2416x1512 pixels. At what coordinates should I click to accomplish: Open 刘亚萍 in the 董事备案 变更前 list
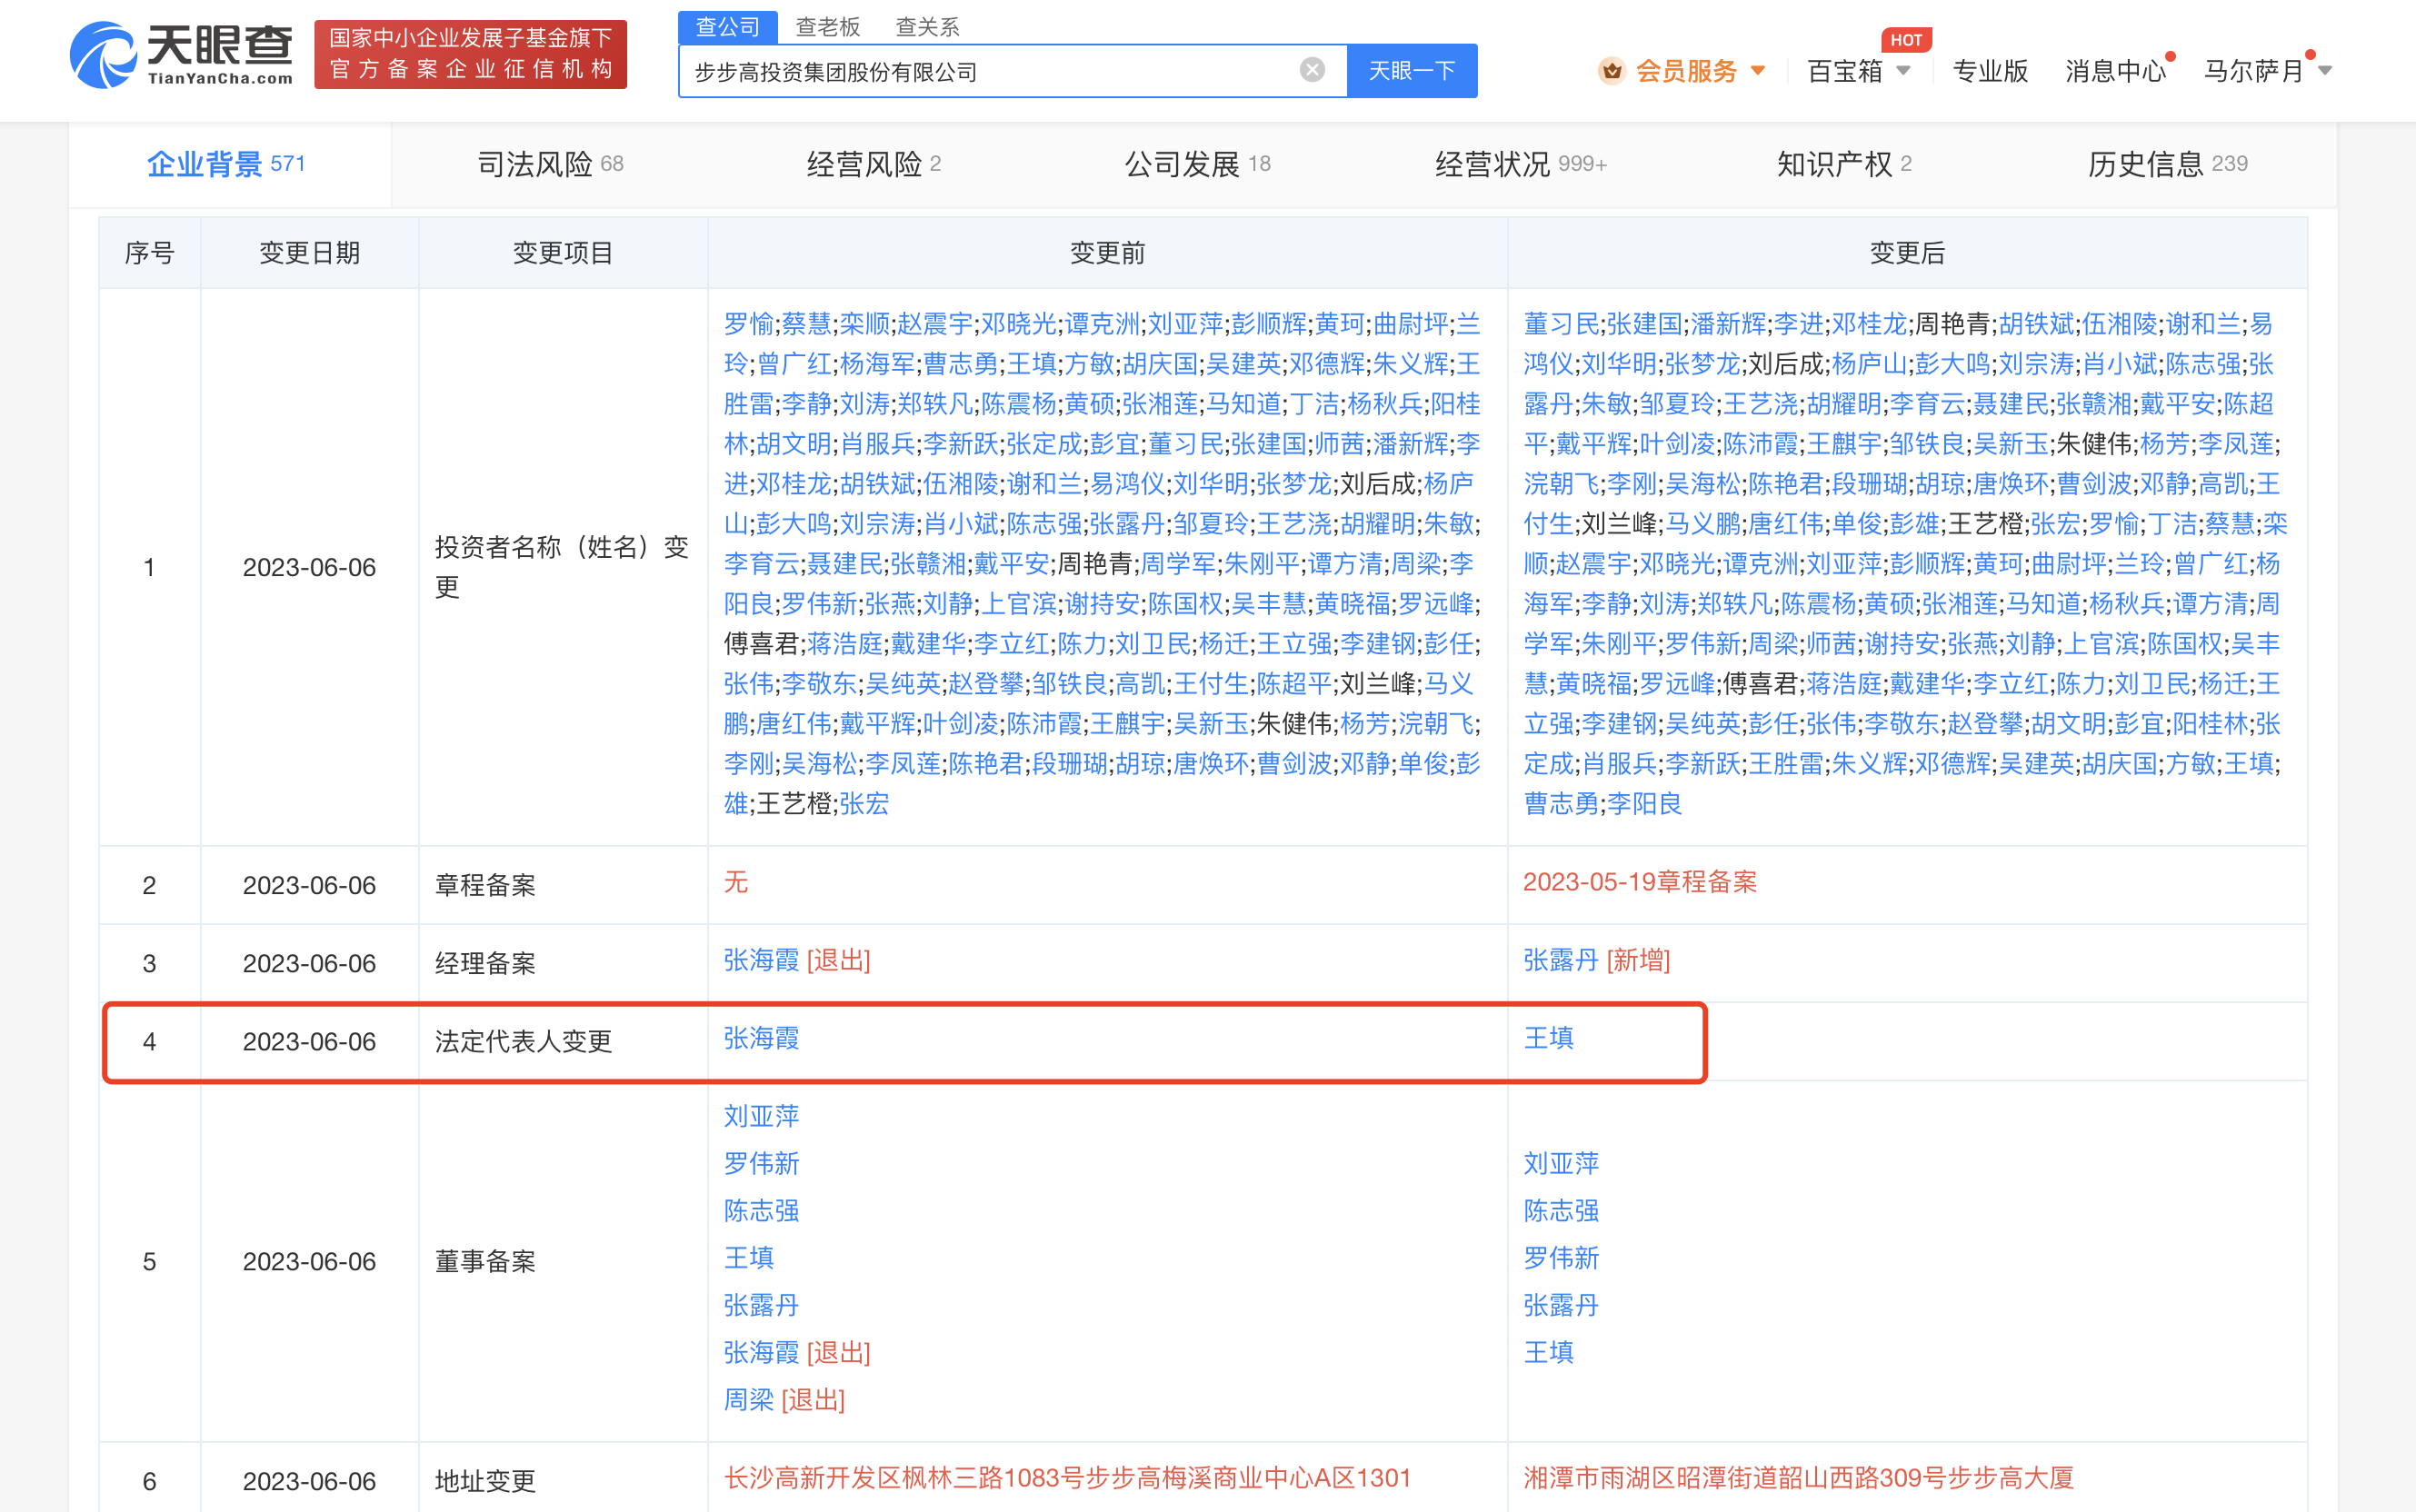click(x=762, y=1116)
